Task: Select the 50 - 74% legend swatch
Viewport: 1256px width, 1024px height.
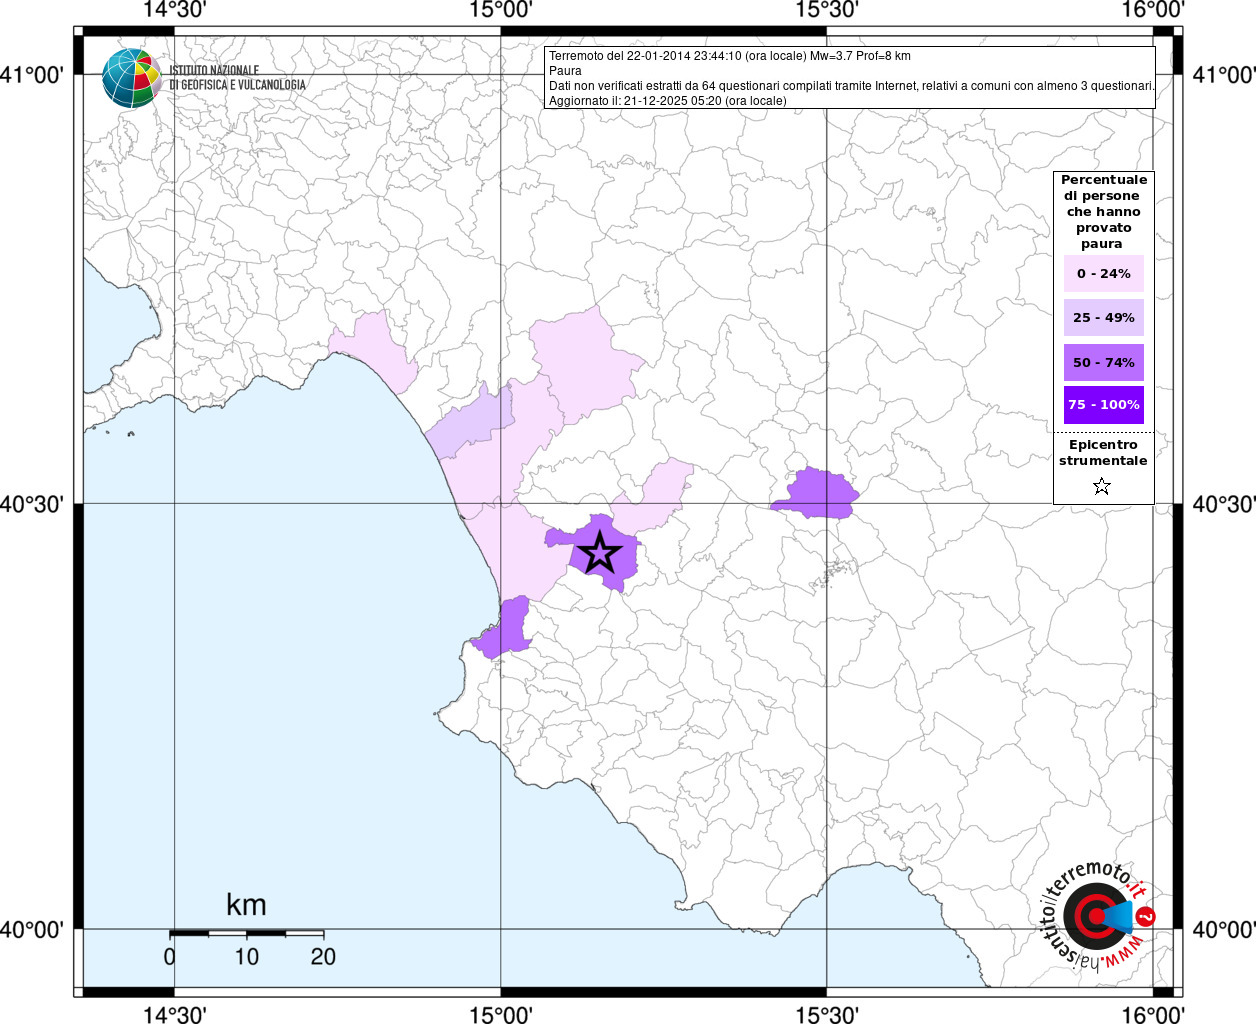Action: click(x=1103, y=362)
